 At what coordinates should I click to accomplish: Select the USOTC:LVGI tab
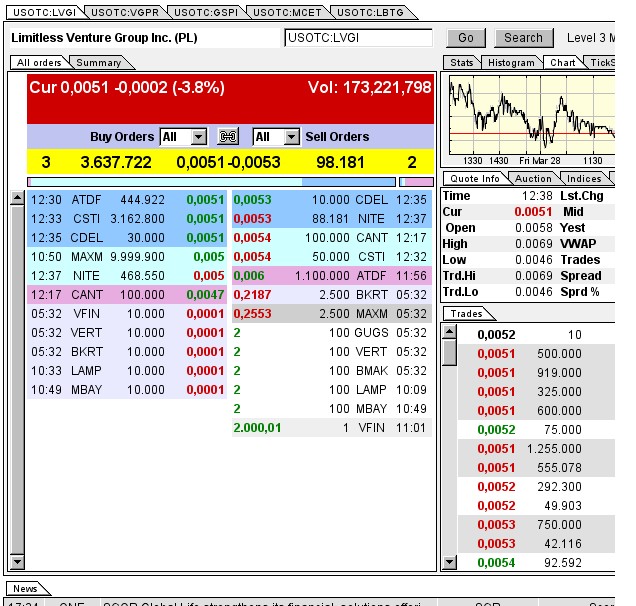44,13
